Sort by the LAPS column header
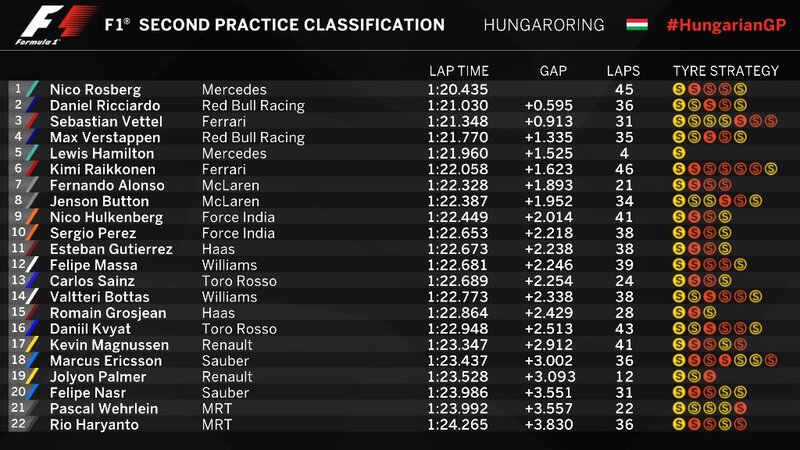Viewport: 800px width, 450px height. click(x=624, y=71)
